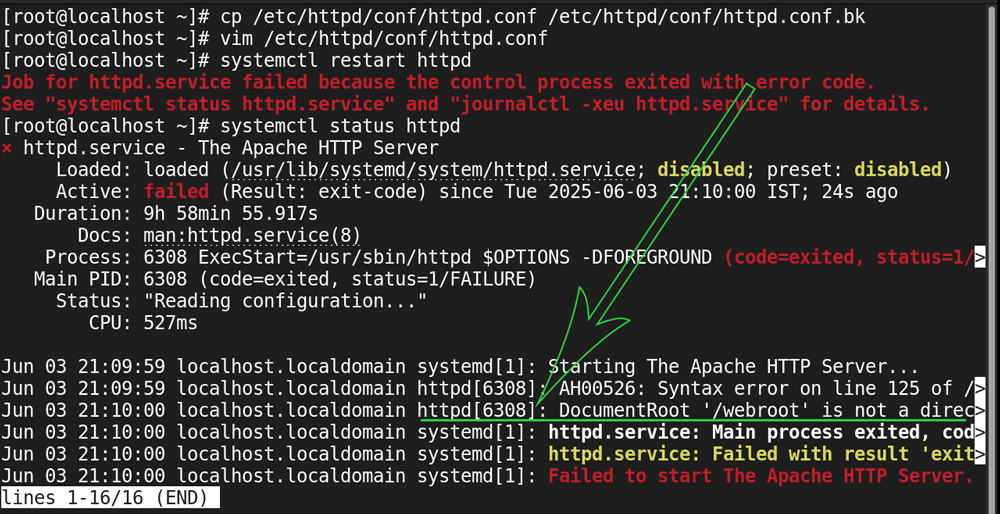Click the 'status=1/FAILURE' text on Main PID line
This screenshot has height=514, width=1000.
click(x=439, y=279)
